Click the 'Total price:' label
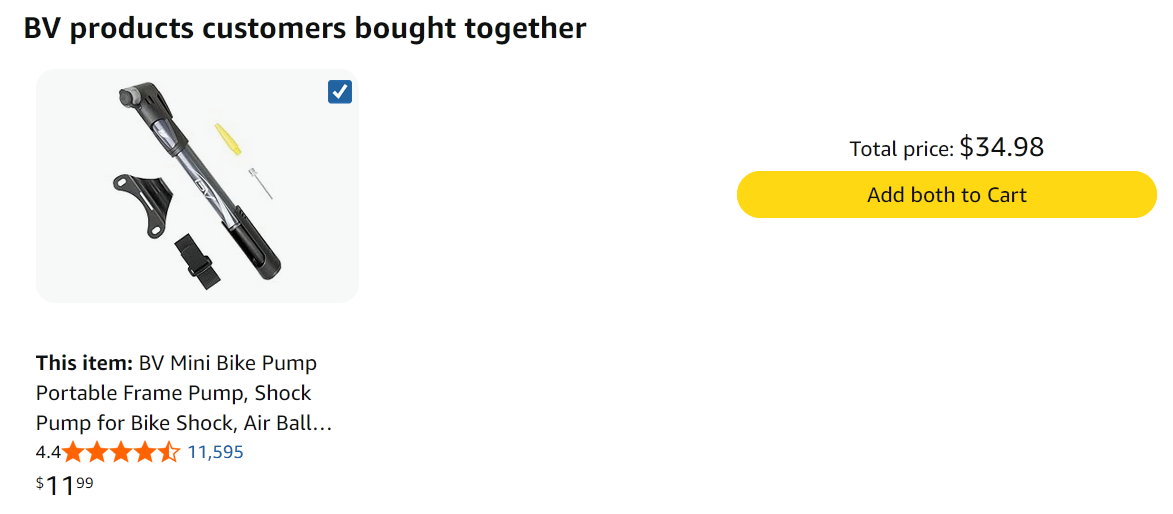The height and width of the screenshot is (514, 1173). point(901,149)
